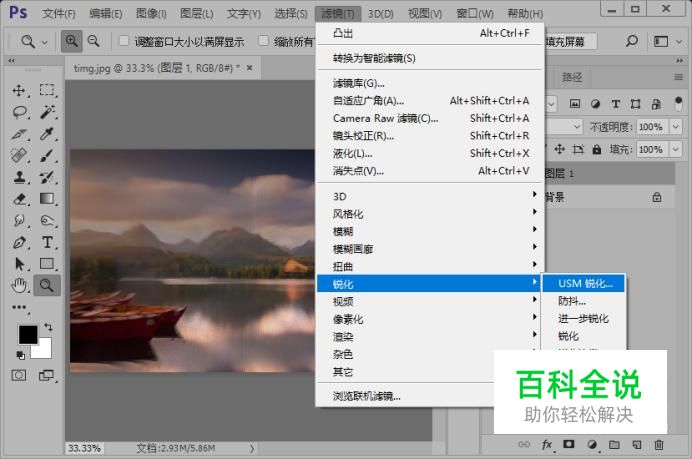Open the search magnifier icon

632,41
